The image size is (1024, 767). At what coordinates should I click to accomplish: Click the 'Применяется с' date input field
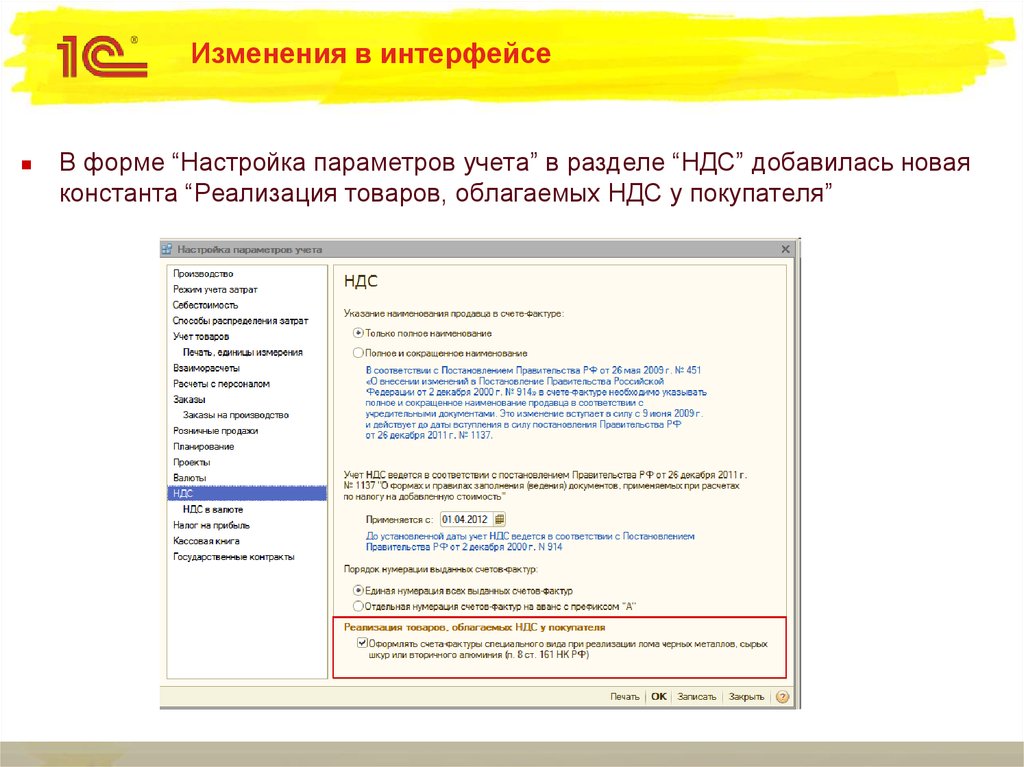click(x=466, y=519)
